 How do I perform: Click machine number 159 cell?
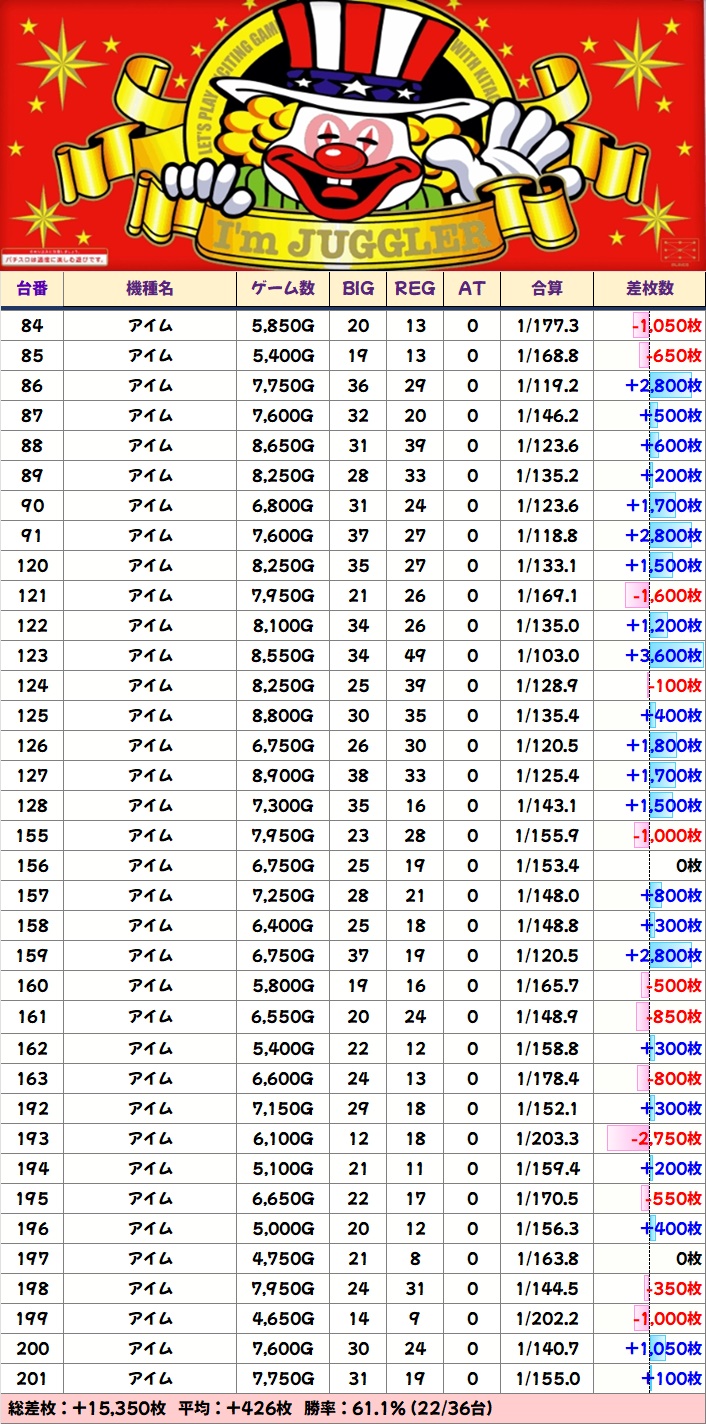pos(32,956)
